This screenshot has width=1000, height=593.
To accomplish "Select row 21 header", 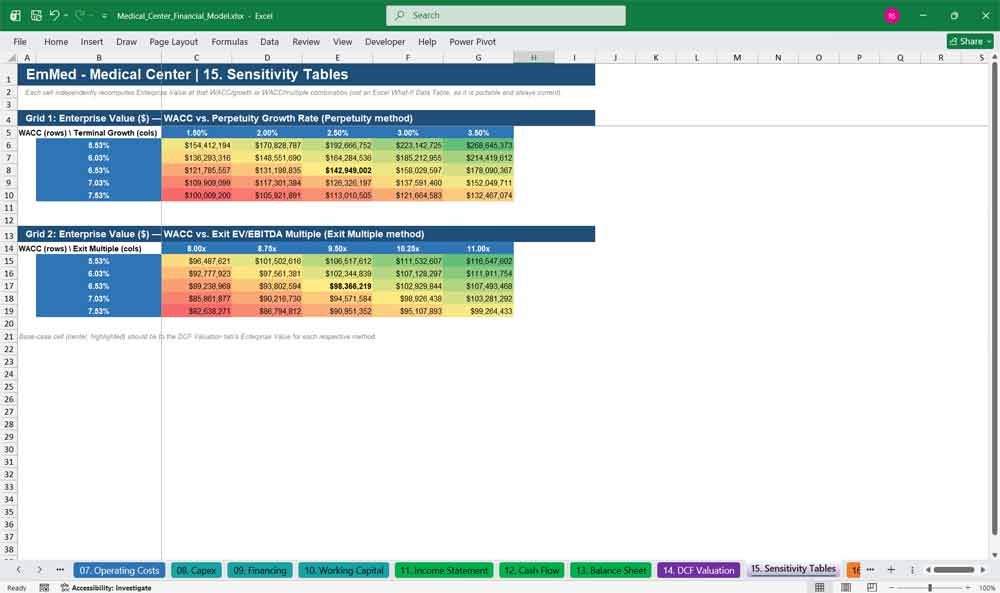I will click(x=9, y=337).
